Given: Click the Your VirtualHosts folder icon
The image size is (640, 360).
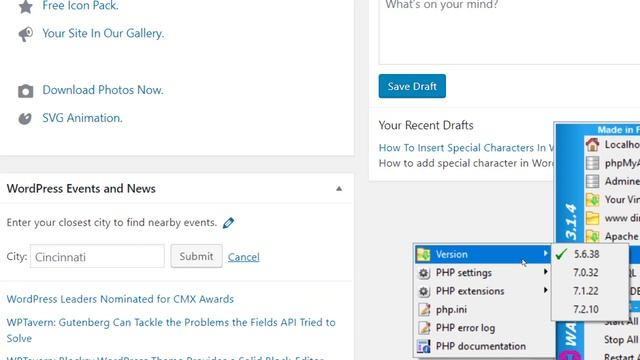Looking at the screenshot, I should coord(592,200).
